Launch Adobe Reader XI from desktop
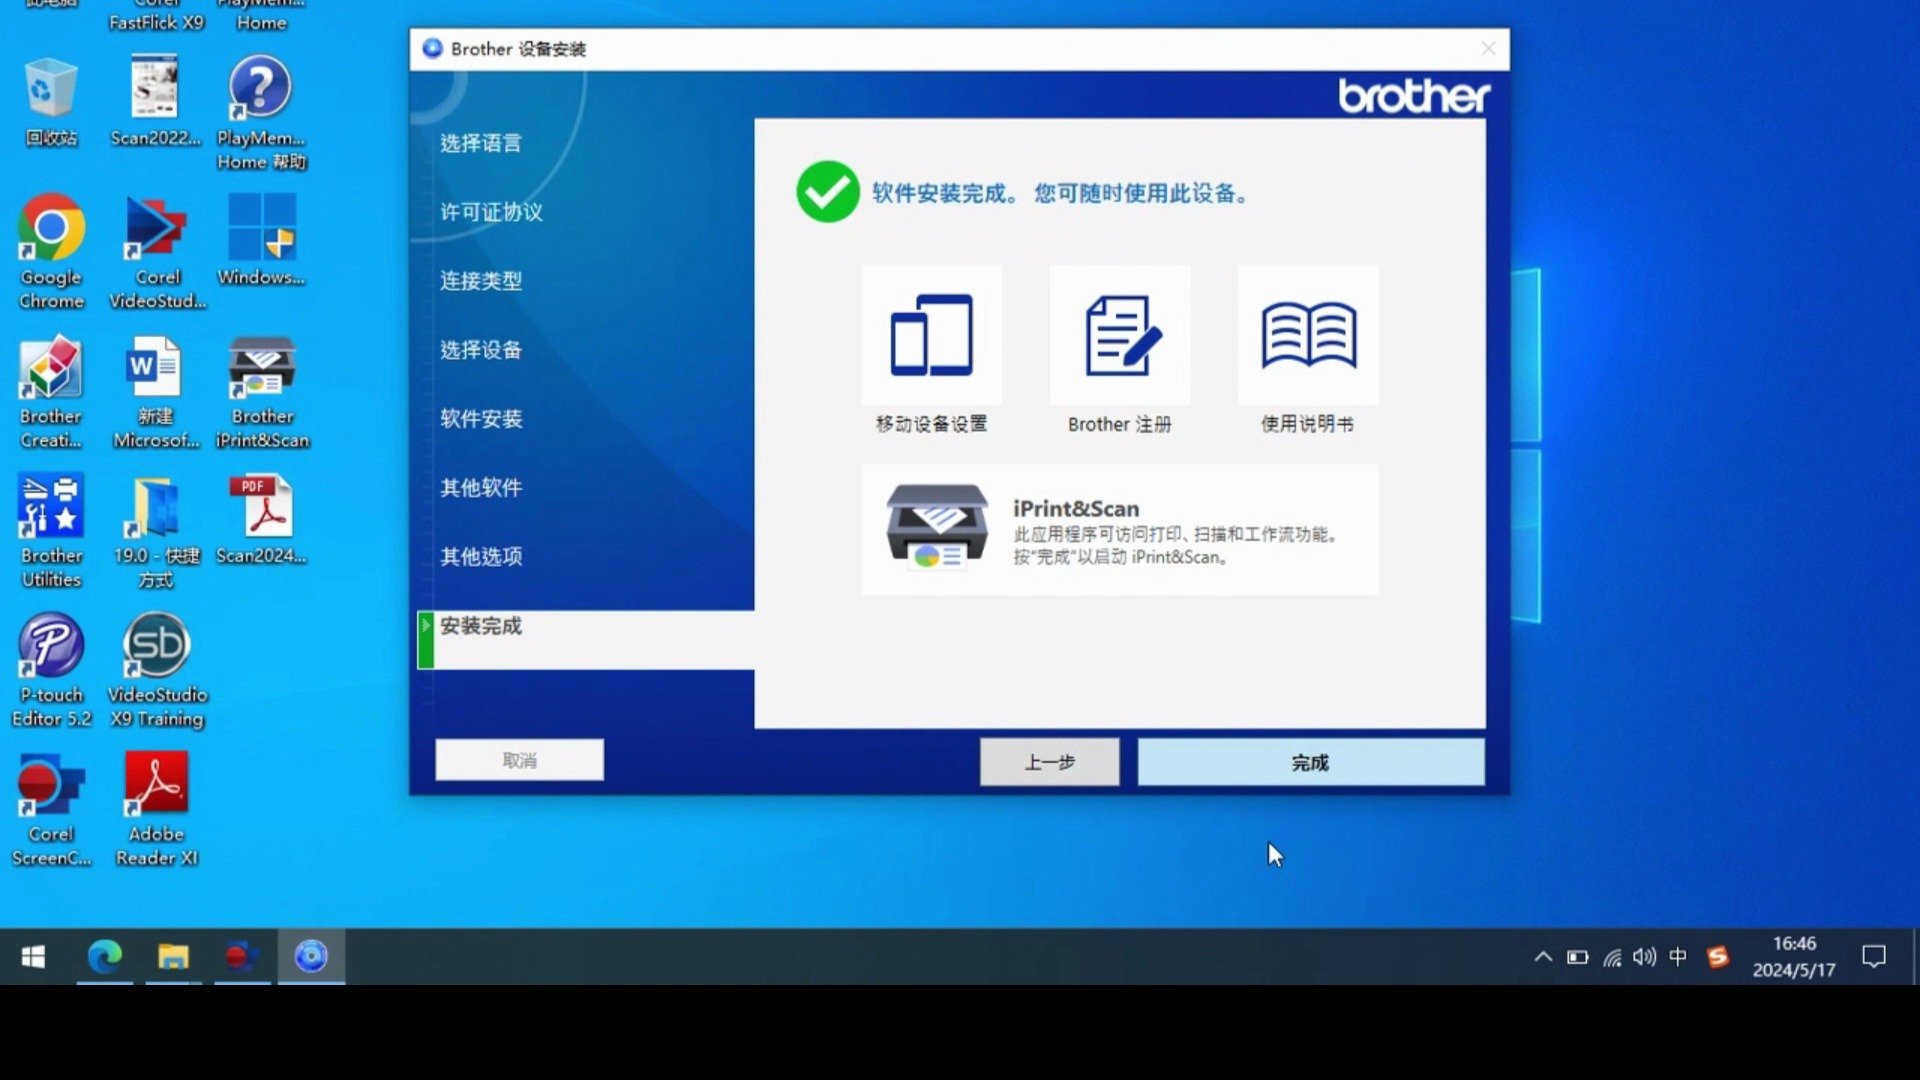Image resolution: width=1920 pixels, height=1080 pixels. 156,810
